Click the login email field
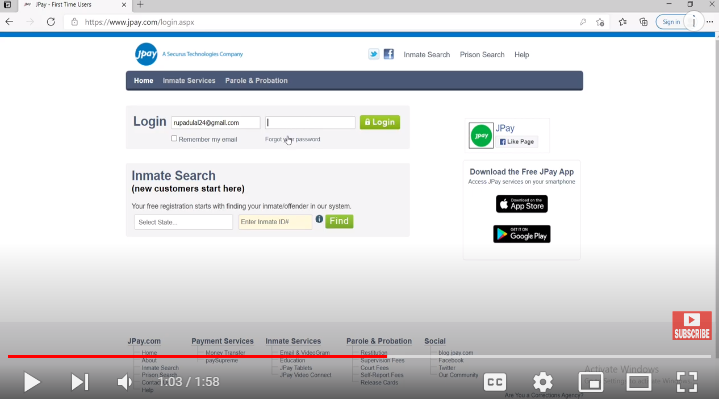The height and width of the screenshot is (399, 719). tap(216, 122)
